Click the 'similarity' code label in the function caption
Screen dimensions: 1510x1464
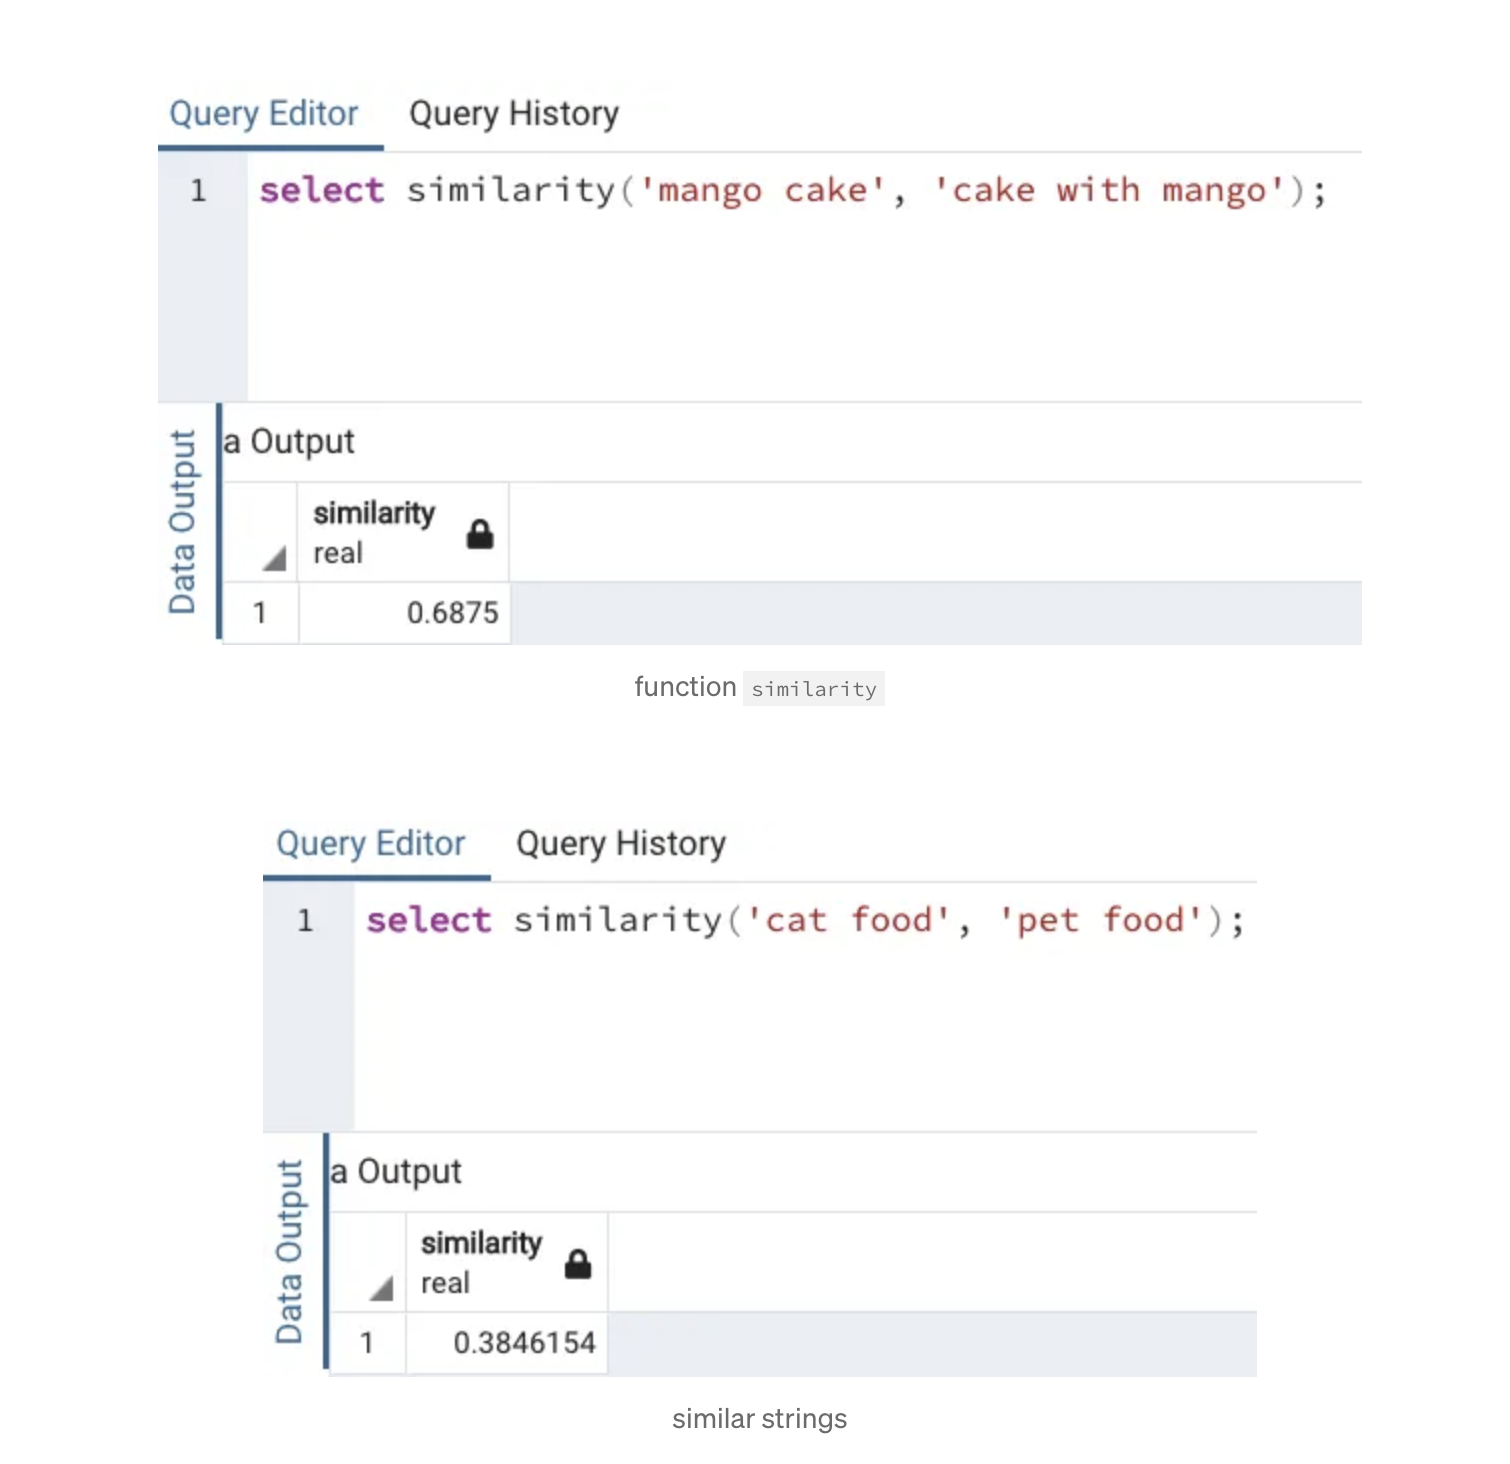814,689
